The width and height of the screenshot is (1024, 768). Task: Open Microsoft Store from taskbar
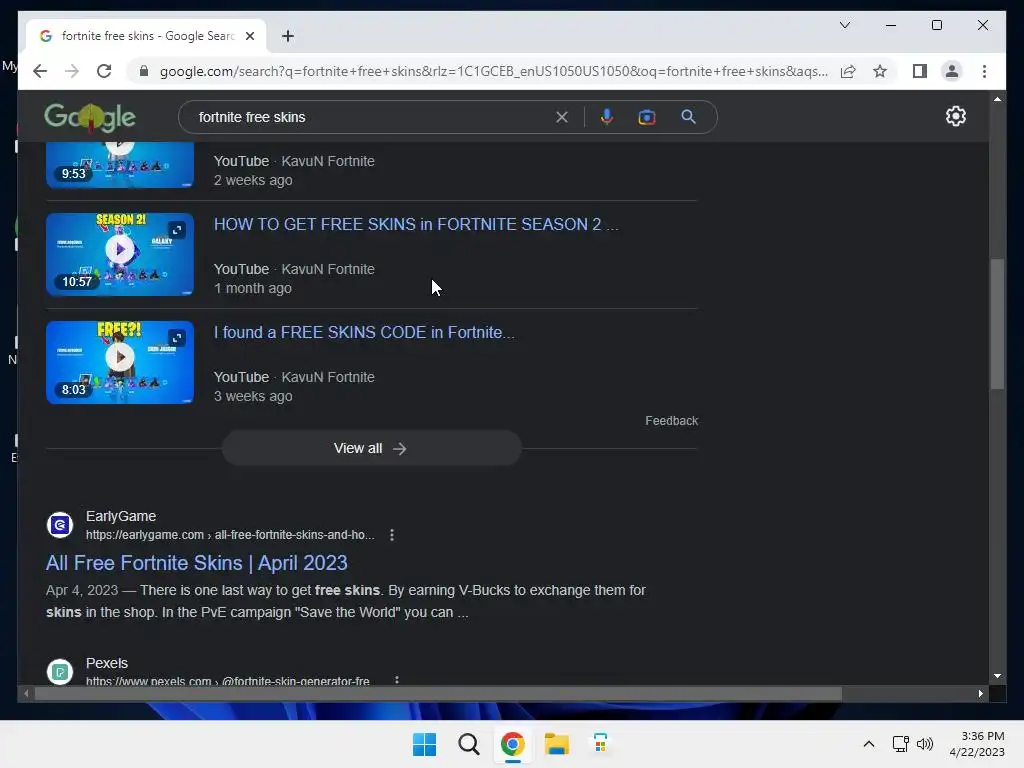click(x=600, y=744)
